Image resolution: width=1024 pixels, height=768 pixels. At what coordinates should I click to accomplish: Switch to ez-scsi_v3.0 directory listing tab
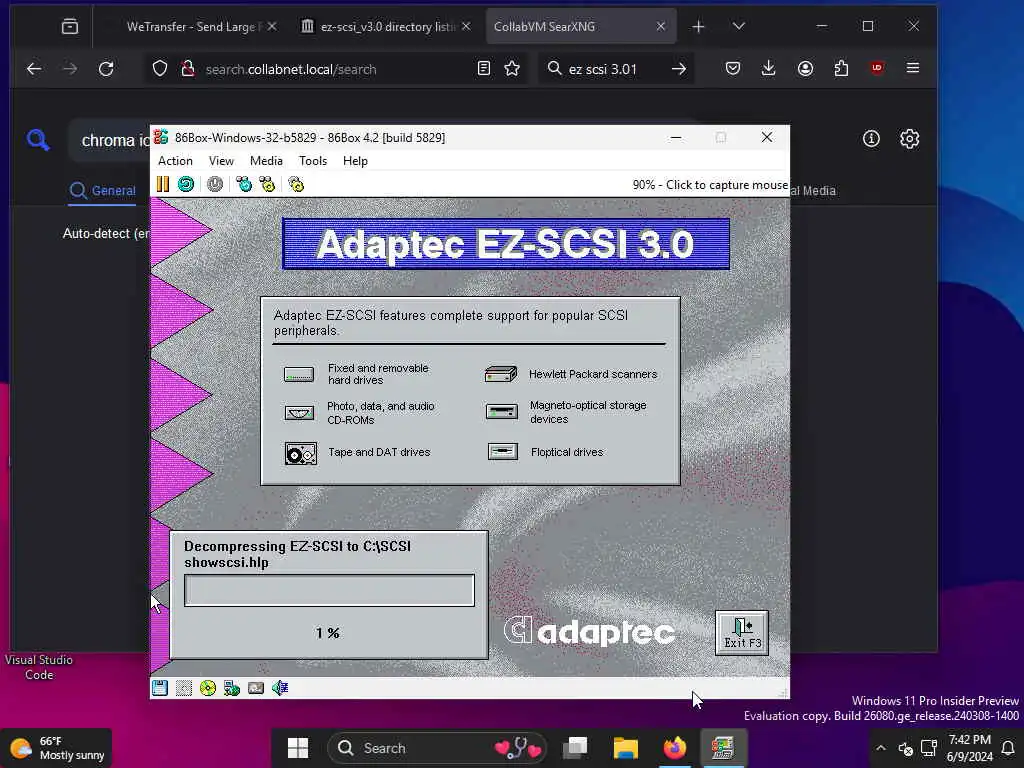pyautogui.click(x=385, y=27)
